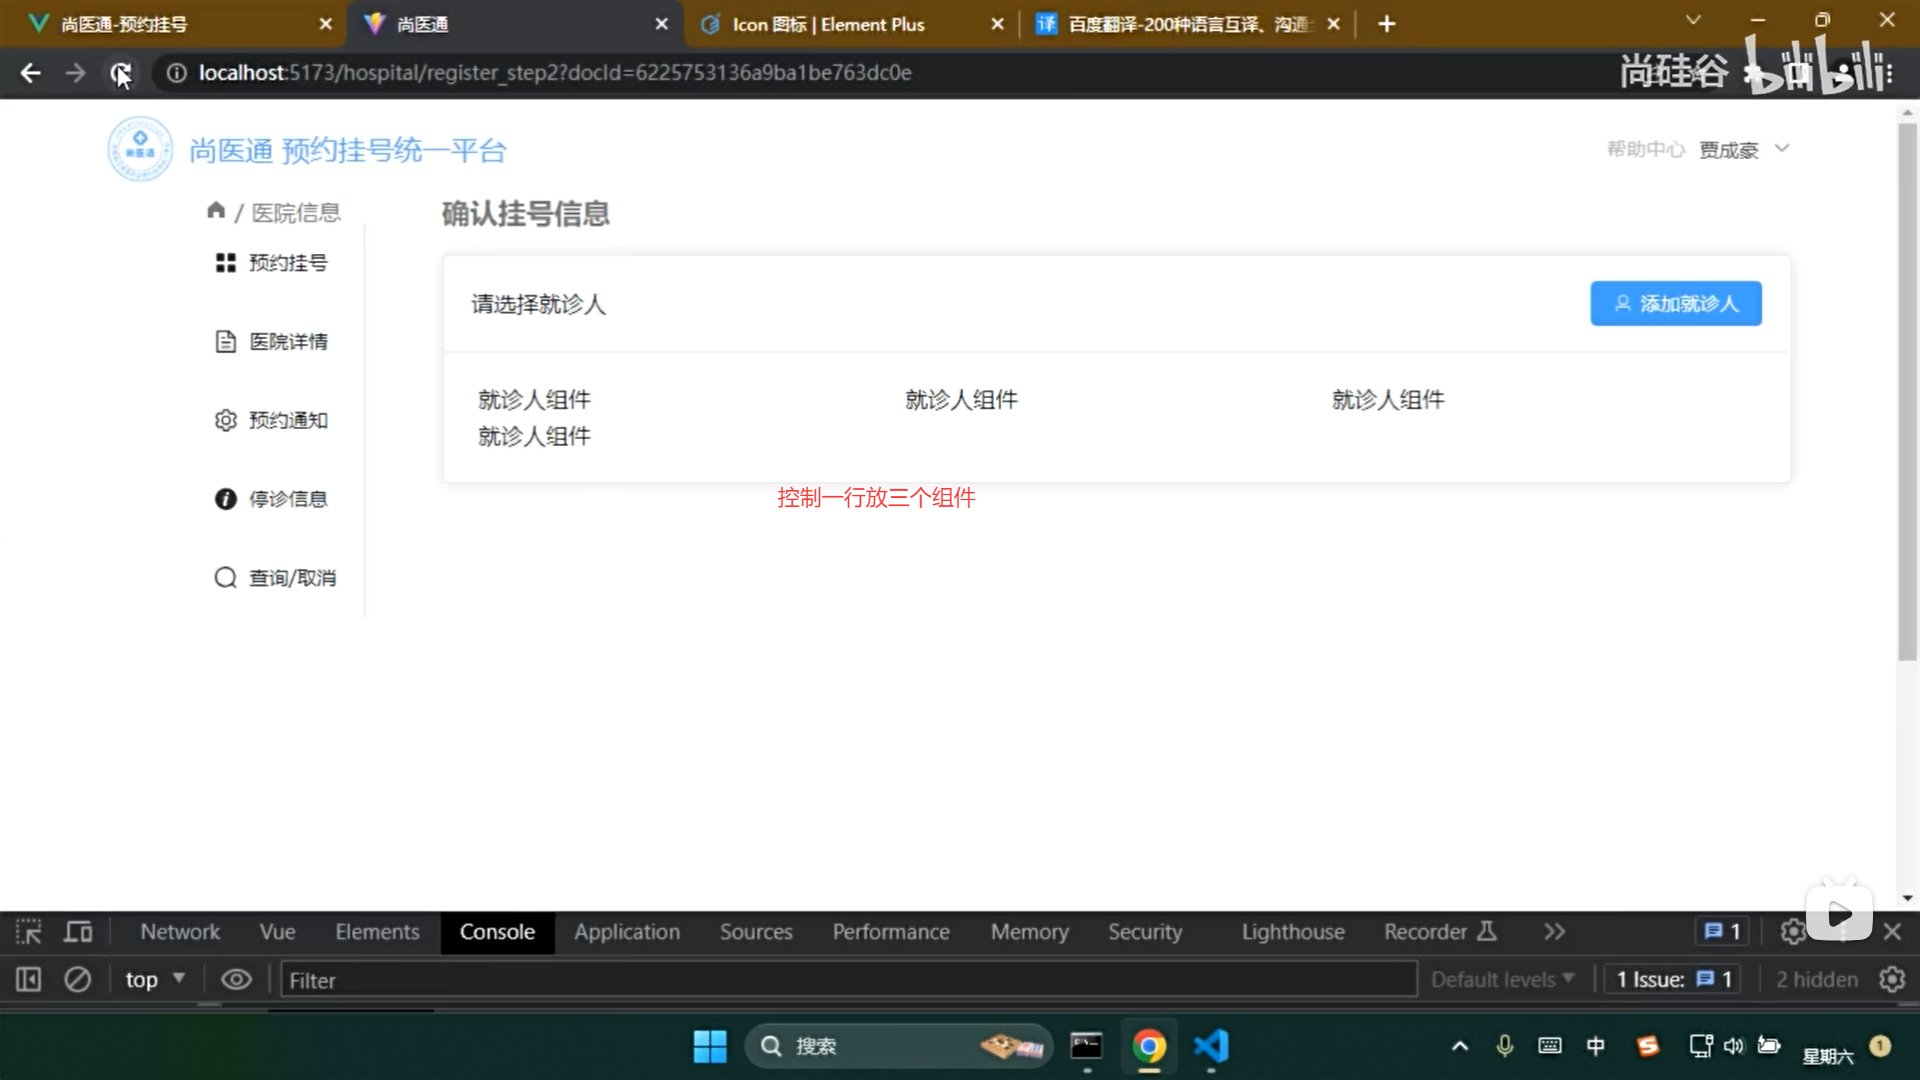Screen dimensions: 1920x1080
Task: Click the 停诊信息 info icon
Action: pos(225,498)
